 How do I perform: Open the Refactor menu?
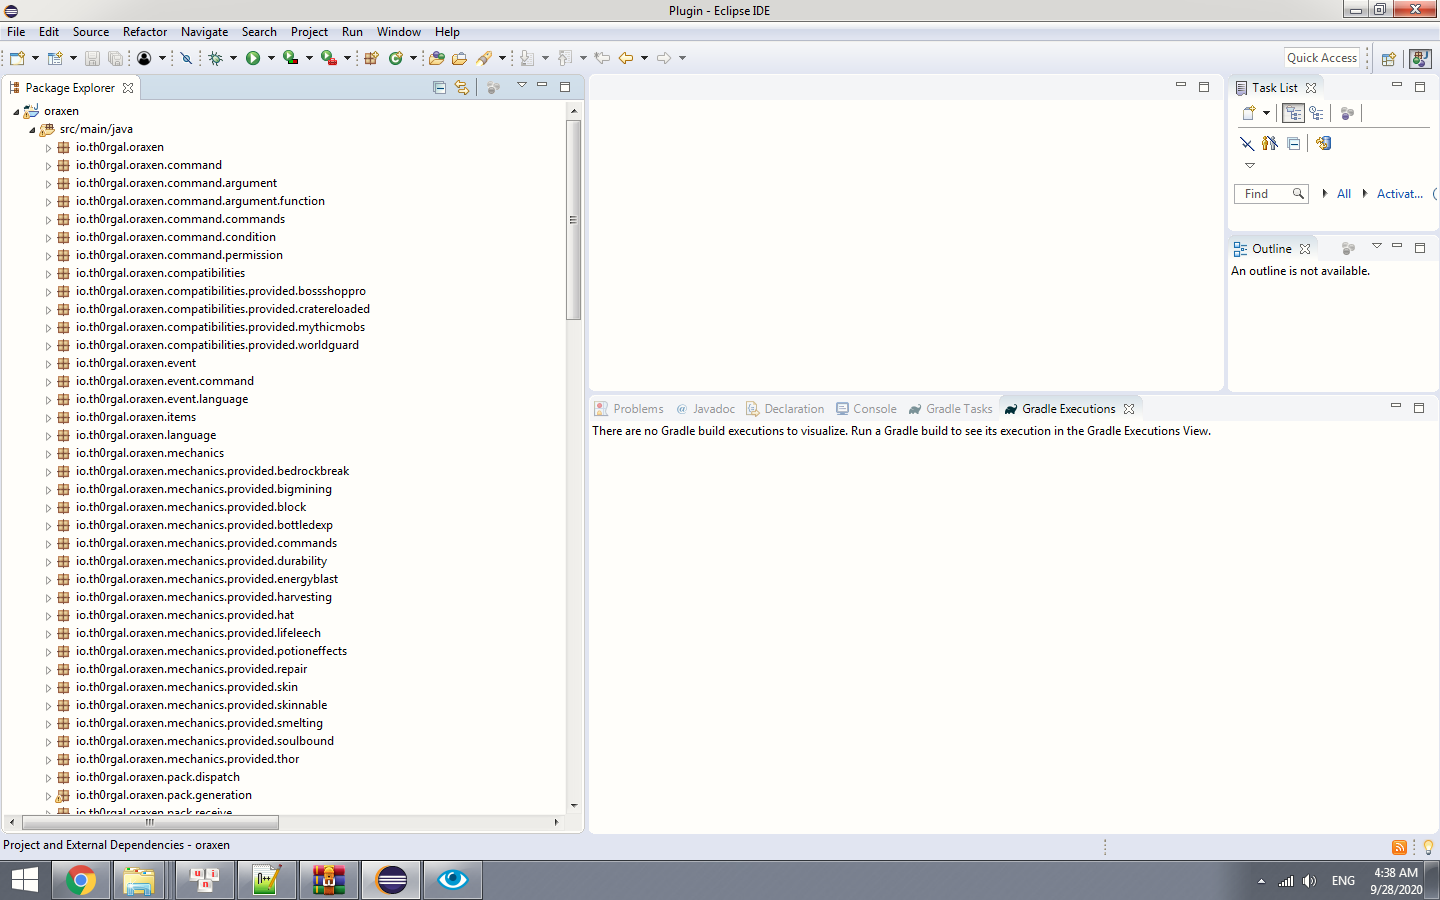145,32
